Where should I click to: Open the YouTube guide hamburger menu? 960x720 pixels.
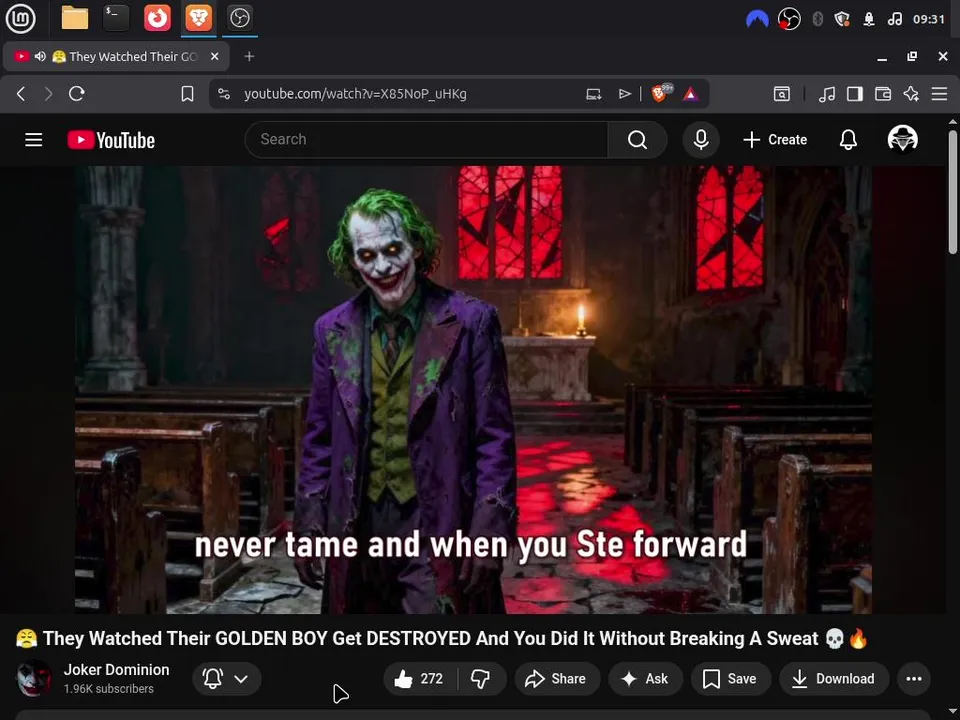pos(34,140)
